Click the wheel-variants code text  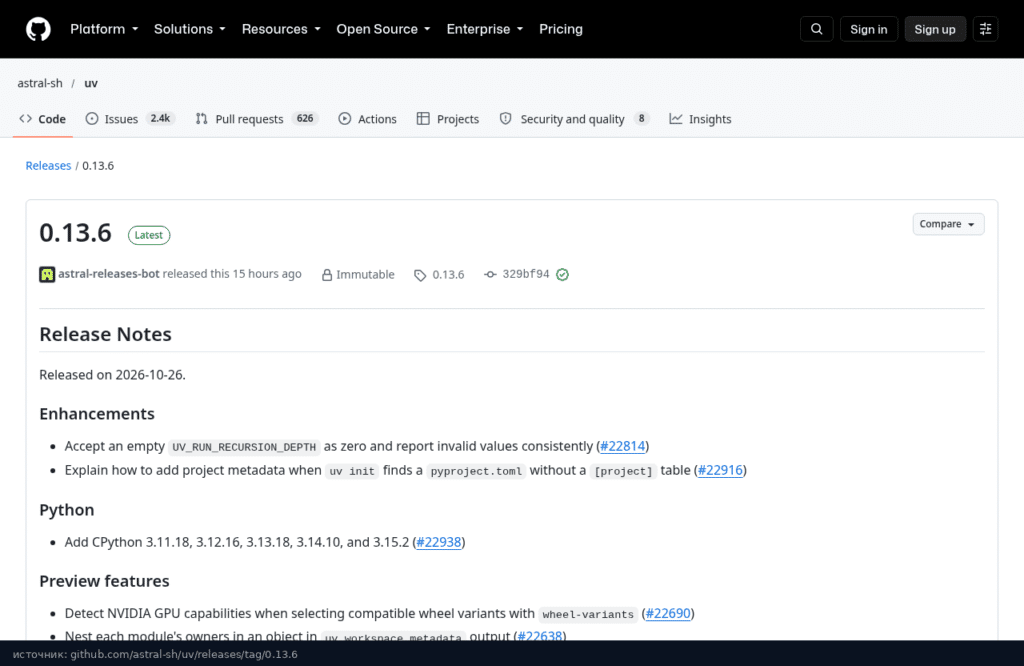588,614
